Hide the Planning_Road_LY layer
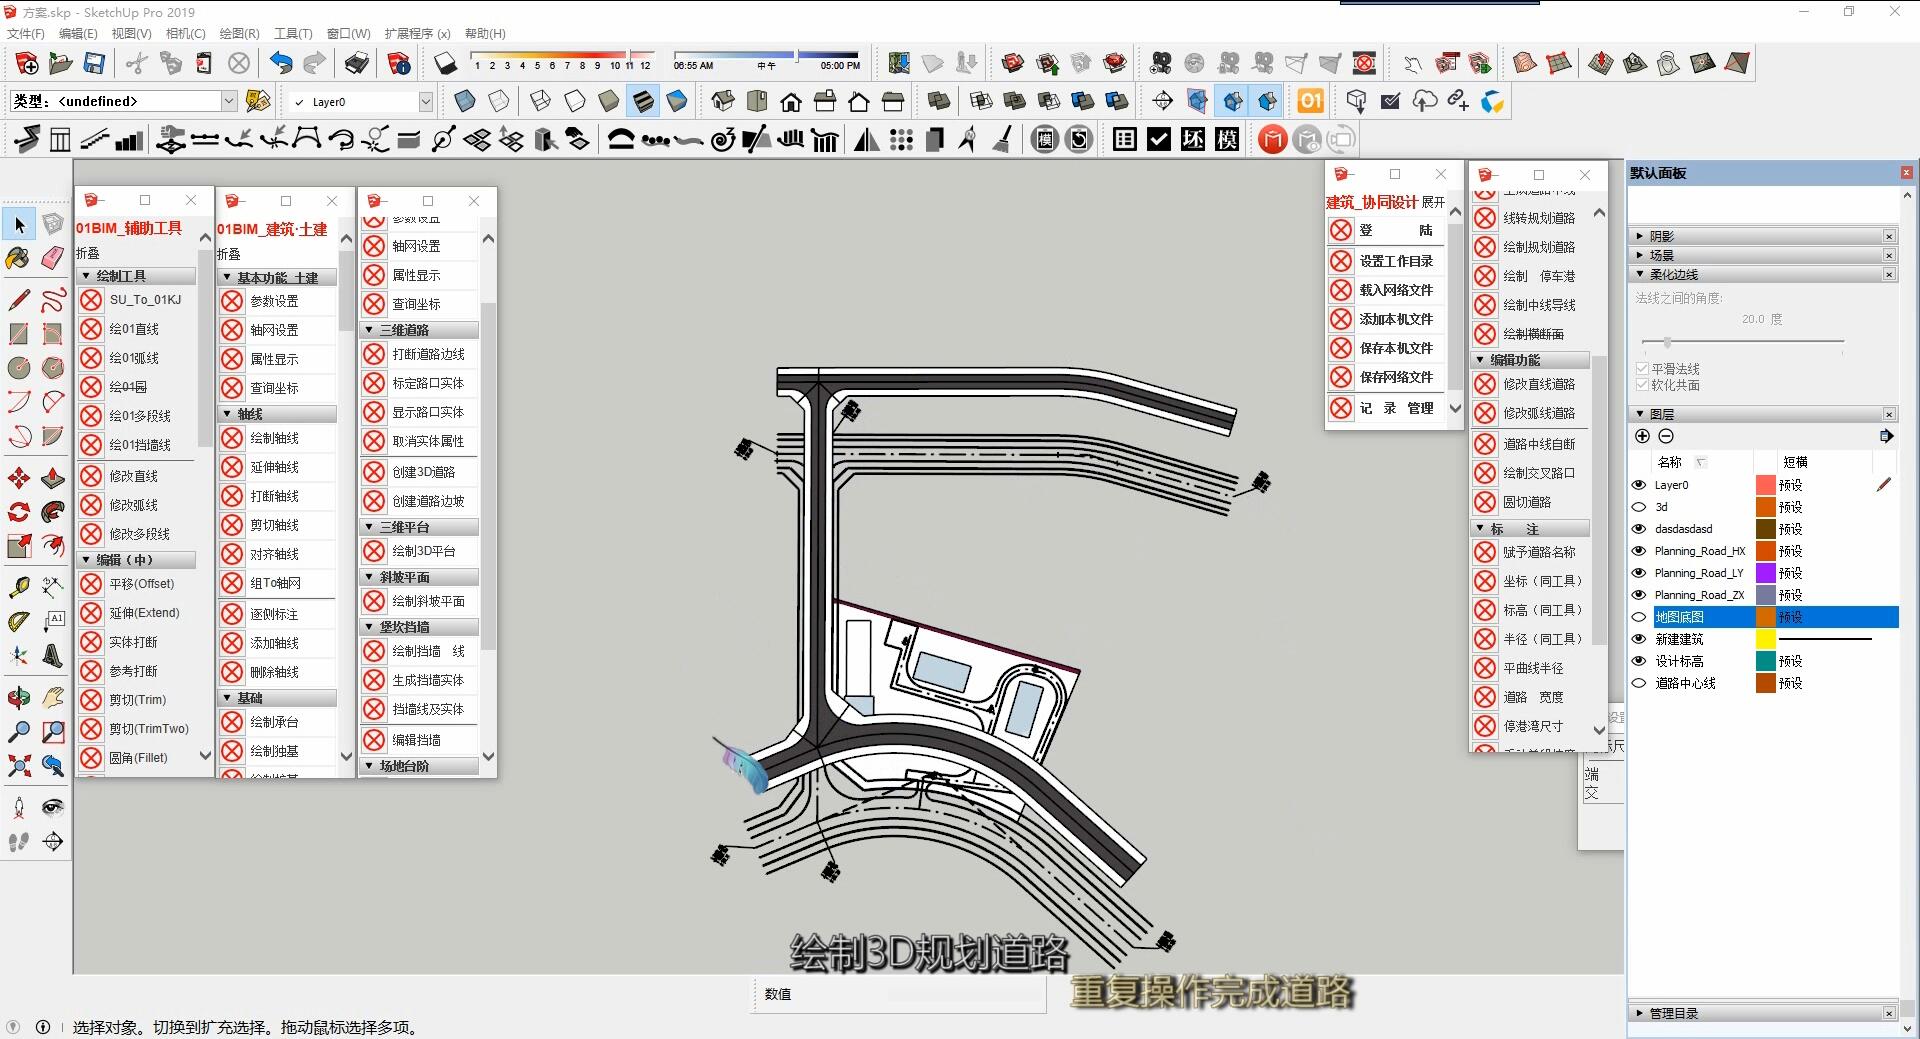Screen dimensions: 1920x1039 coord(1639,573)
